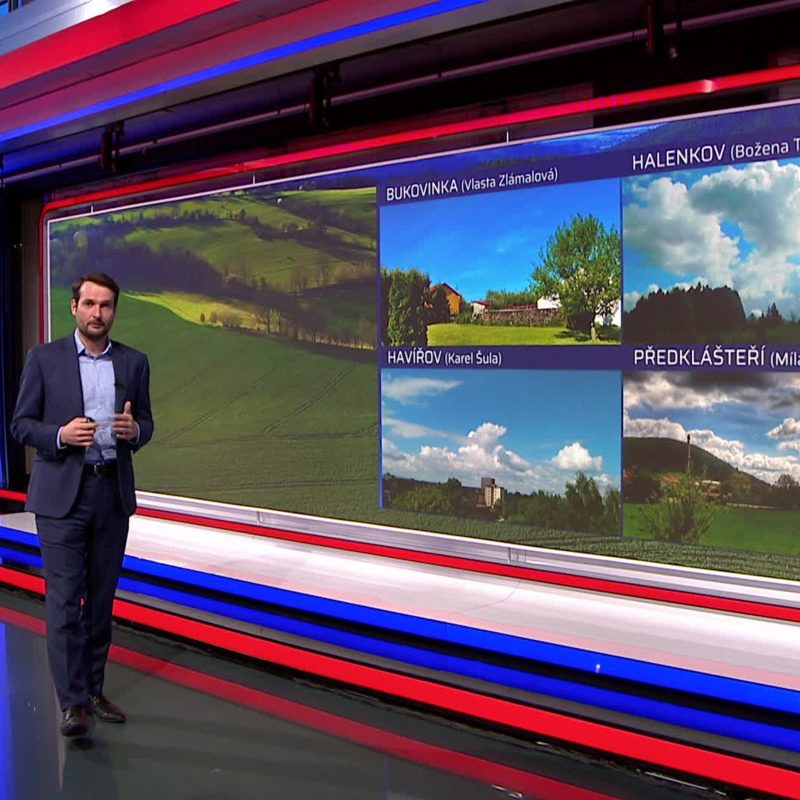The image size is (800, 800).
Task: Click the author name Vlasta Zlámalová
Action: pos(510,180)
